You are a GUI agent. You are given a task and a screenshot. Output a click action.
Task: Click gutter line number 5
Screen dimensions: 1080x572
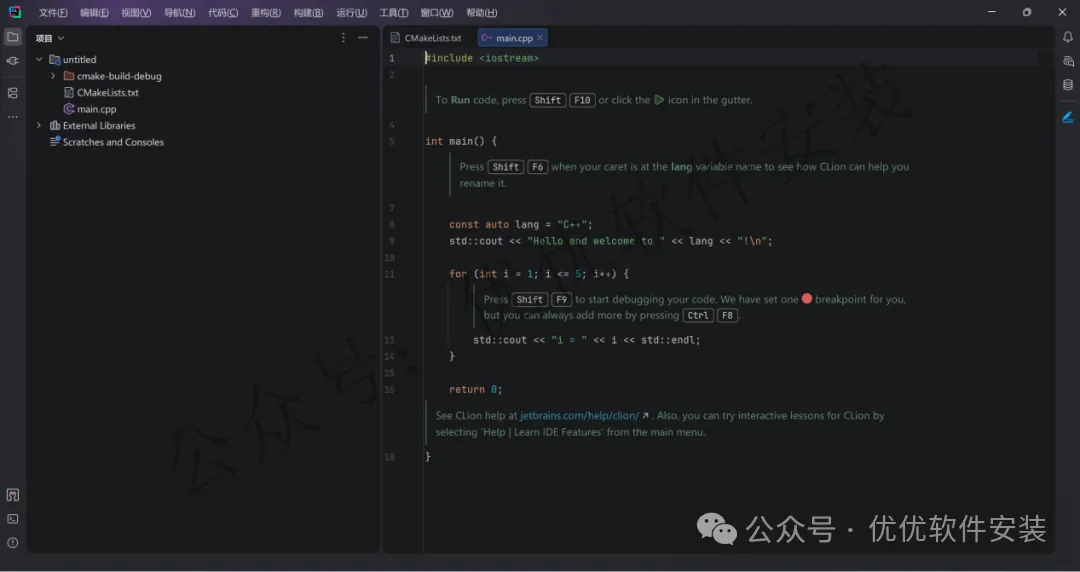[392, 141]
